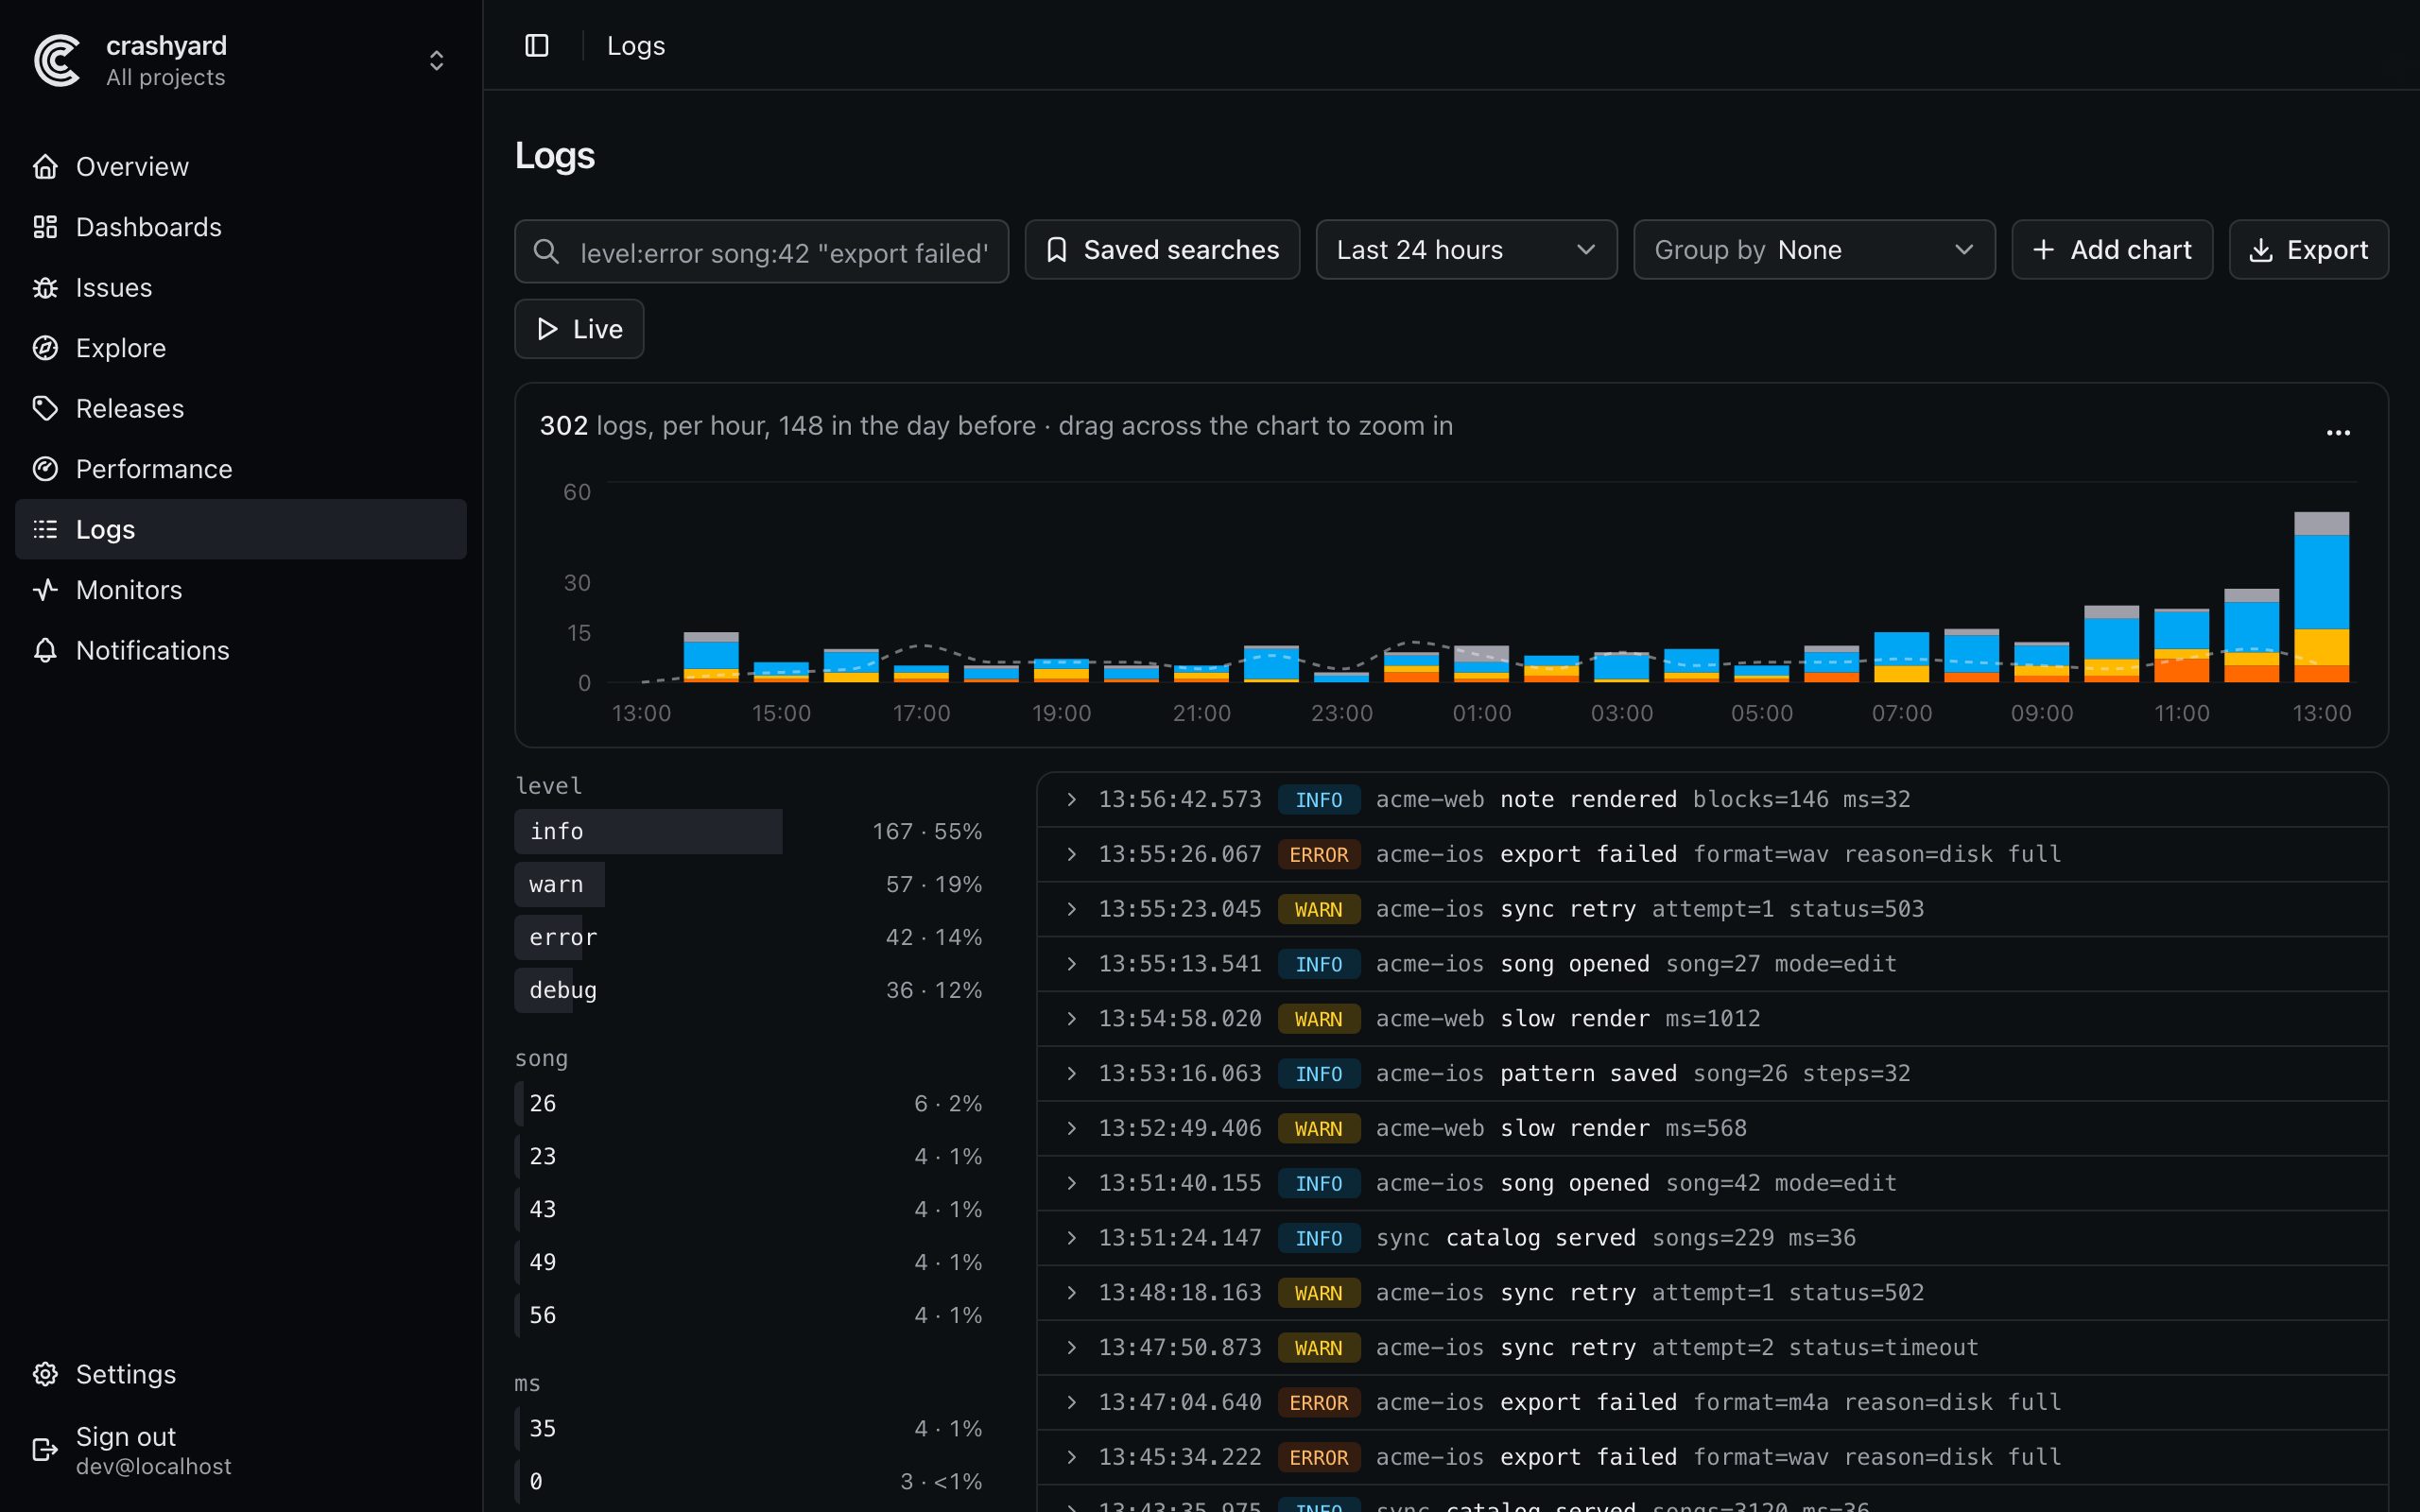
Task: Click the Performance gauge icon
Action: pyautogui.click(x=45, y=469)
